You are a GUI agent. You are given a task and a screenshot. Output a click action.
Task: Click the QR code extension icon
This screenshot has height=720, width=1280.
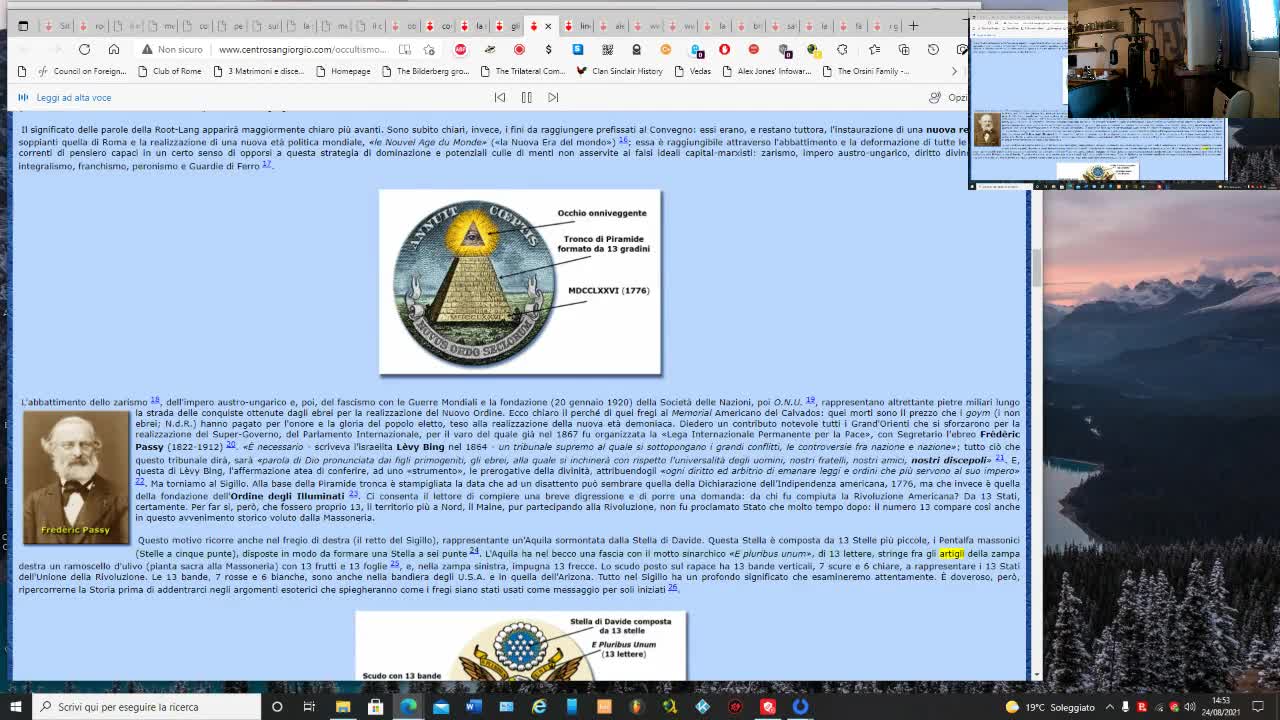(x=607, y=49)
